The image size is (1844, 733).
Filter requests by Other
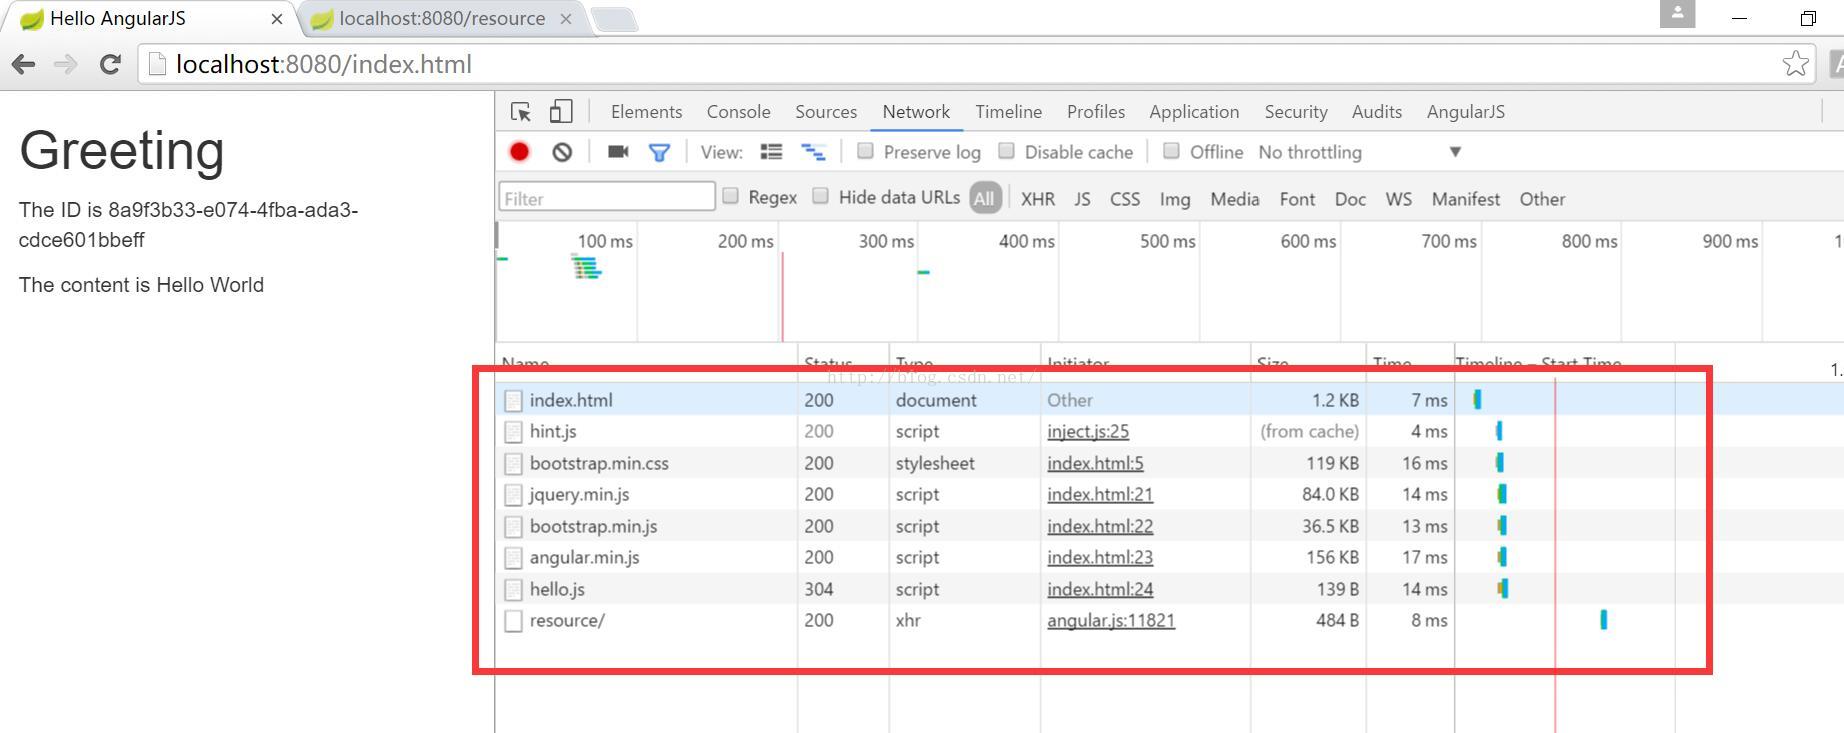1542,199
